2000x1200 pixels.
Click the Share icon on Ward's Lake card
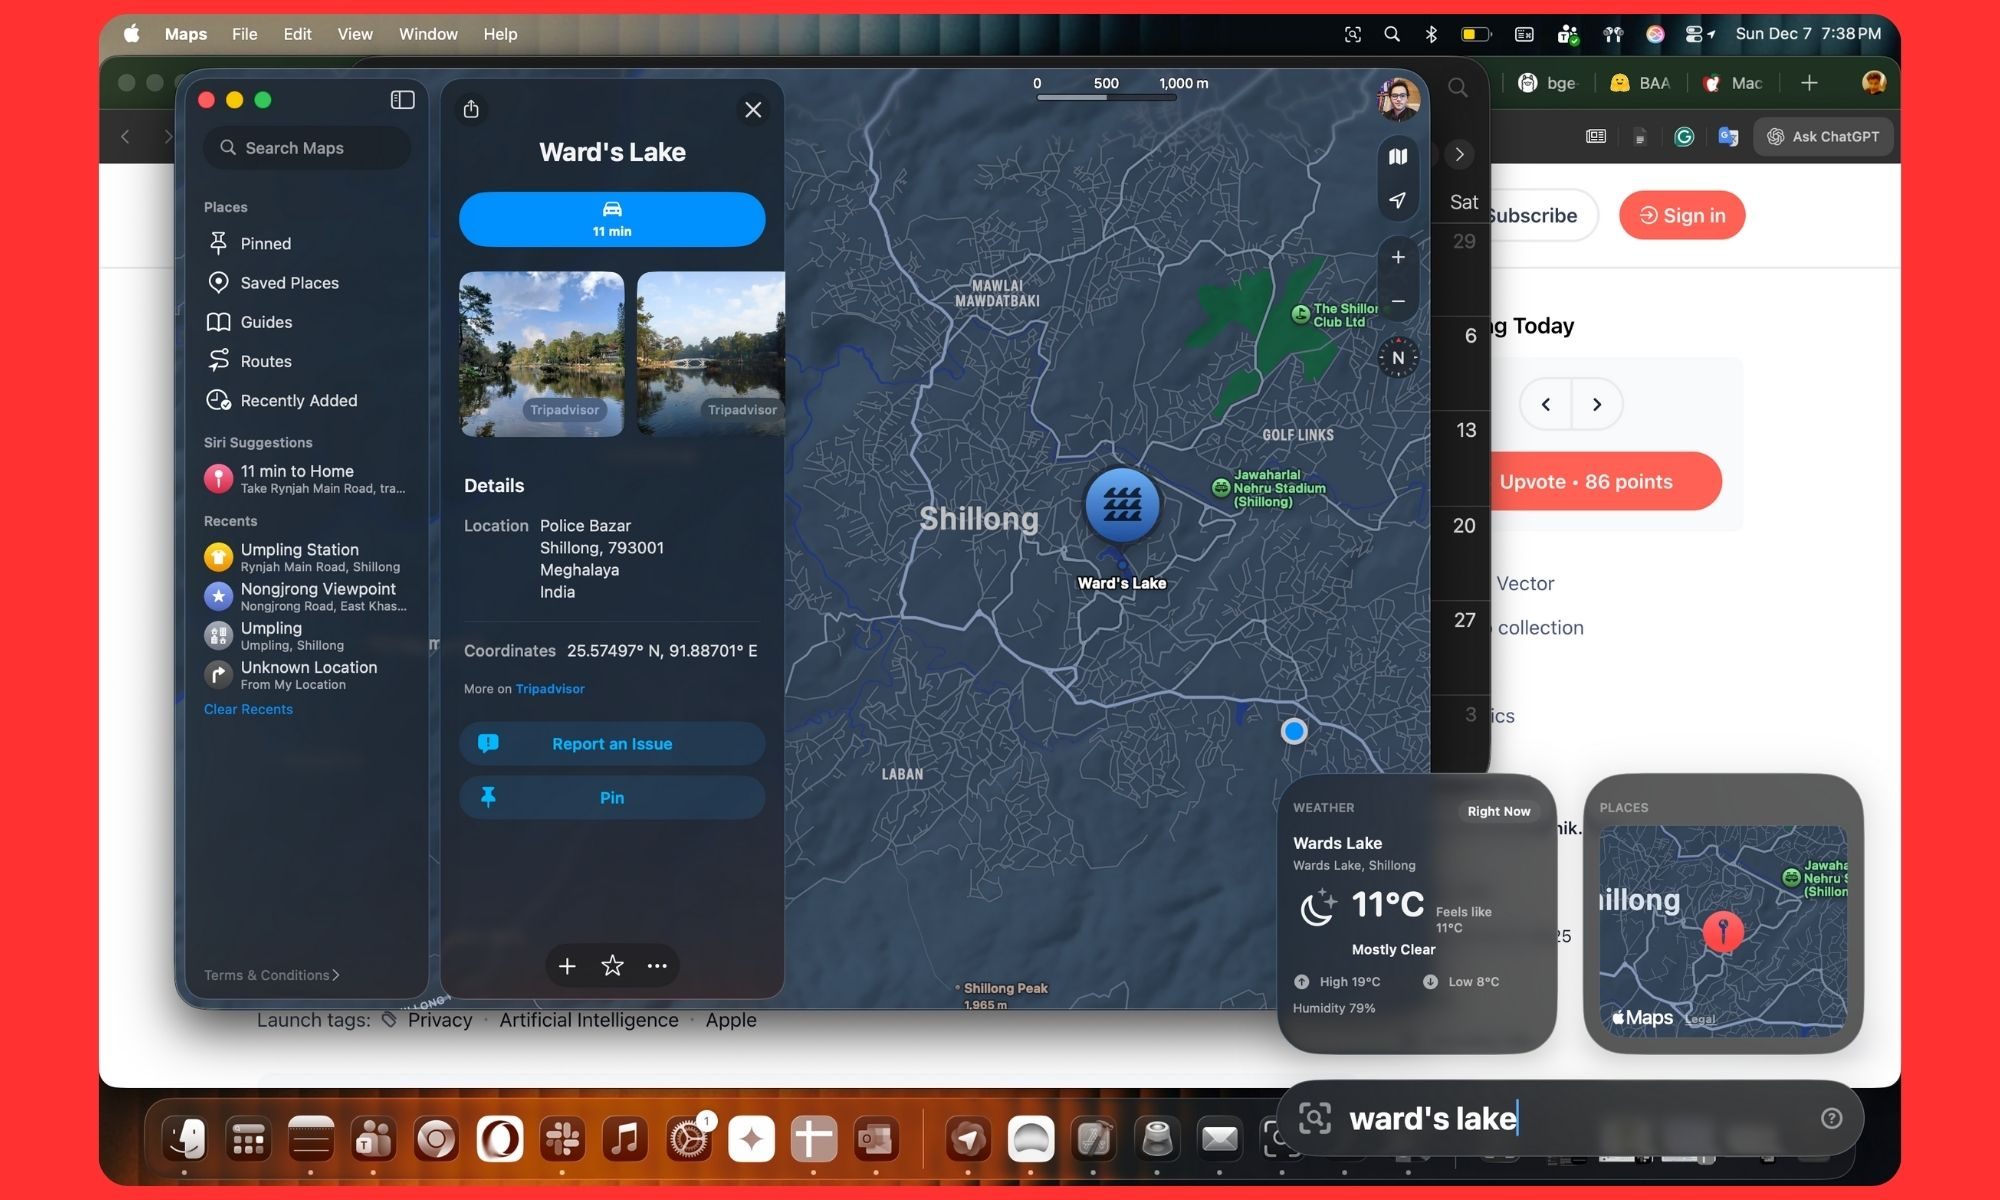pos(472,110)
